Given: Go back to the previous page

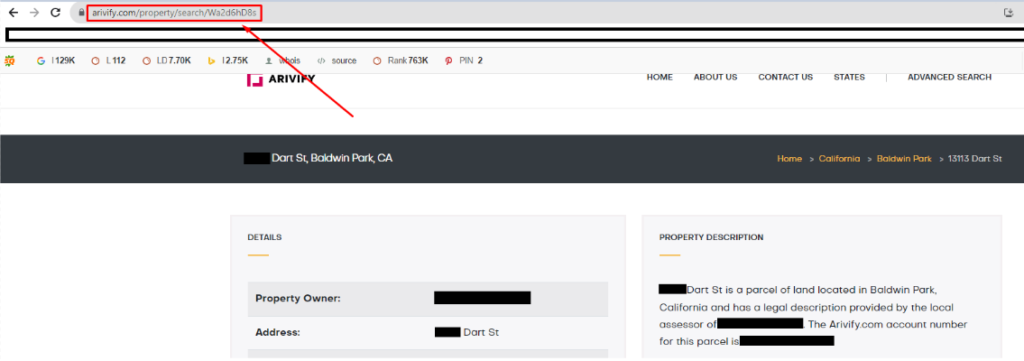Looking at the screenshot, I should tap(13, 12).
